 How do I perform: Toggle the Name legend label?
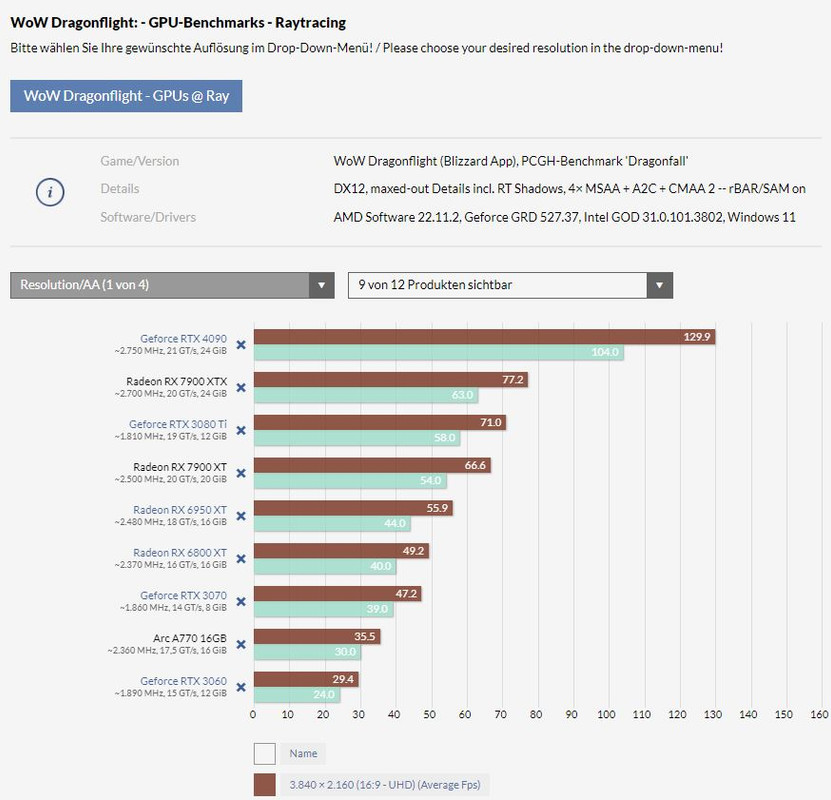[x=303, y=753]
